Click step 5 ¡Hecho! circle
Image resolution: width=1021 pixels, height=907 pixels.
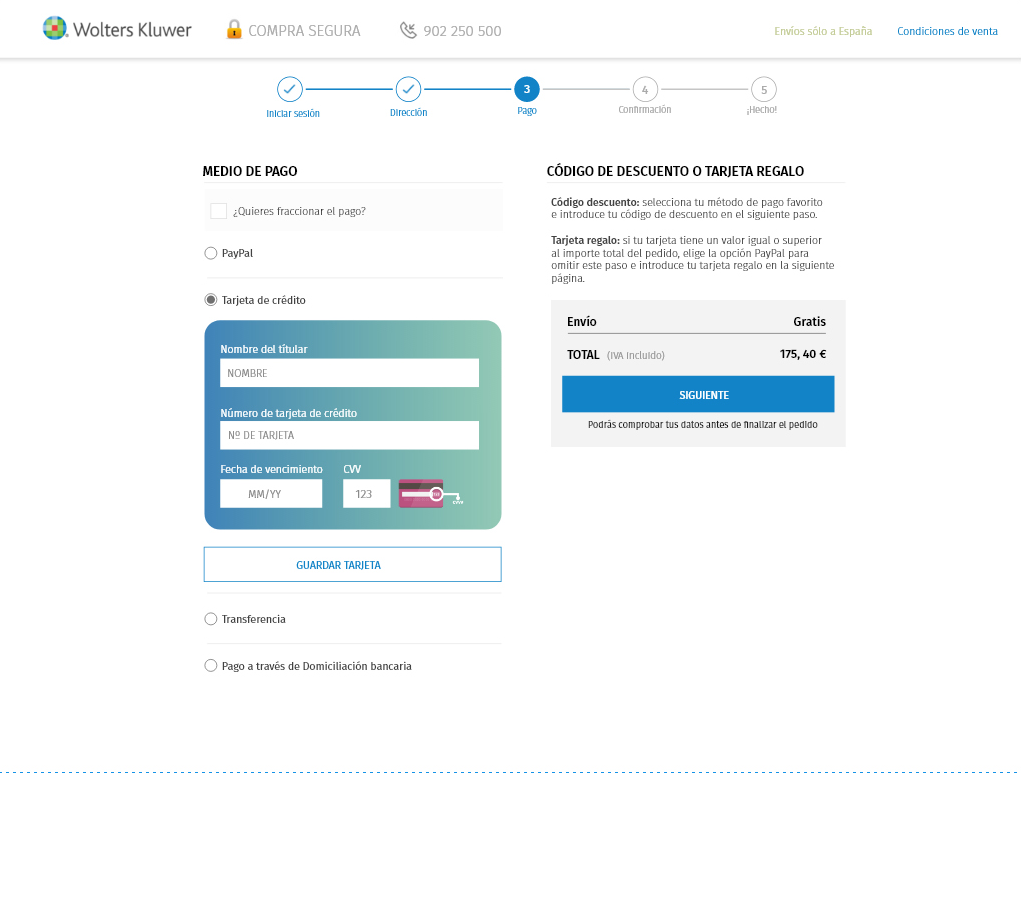pyautogui.click(x=764, y=89)
